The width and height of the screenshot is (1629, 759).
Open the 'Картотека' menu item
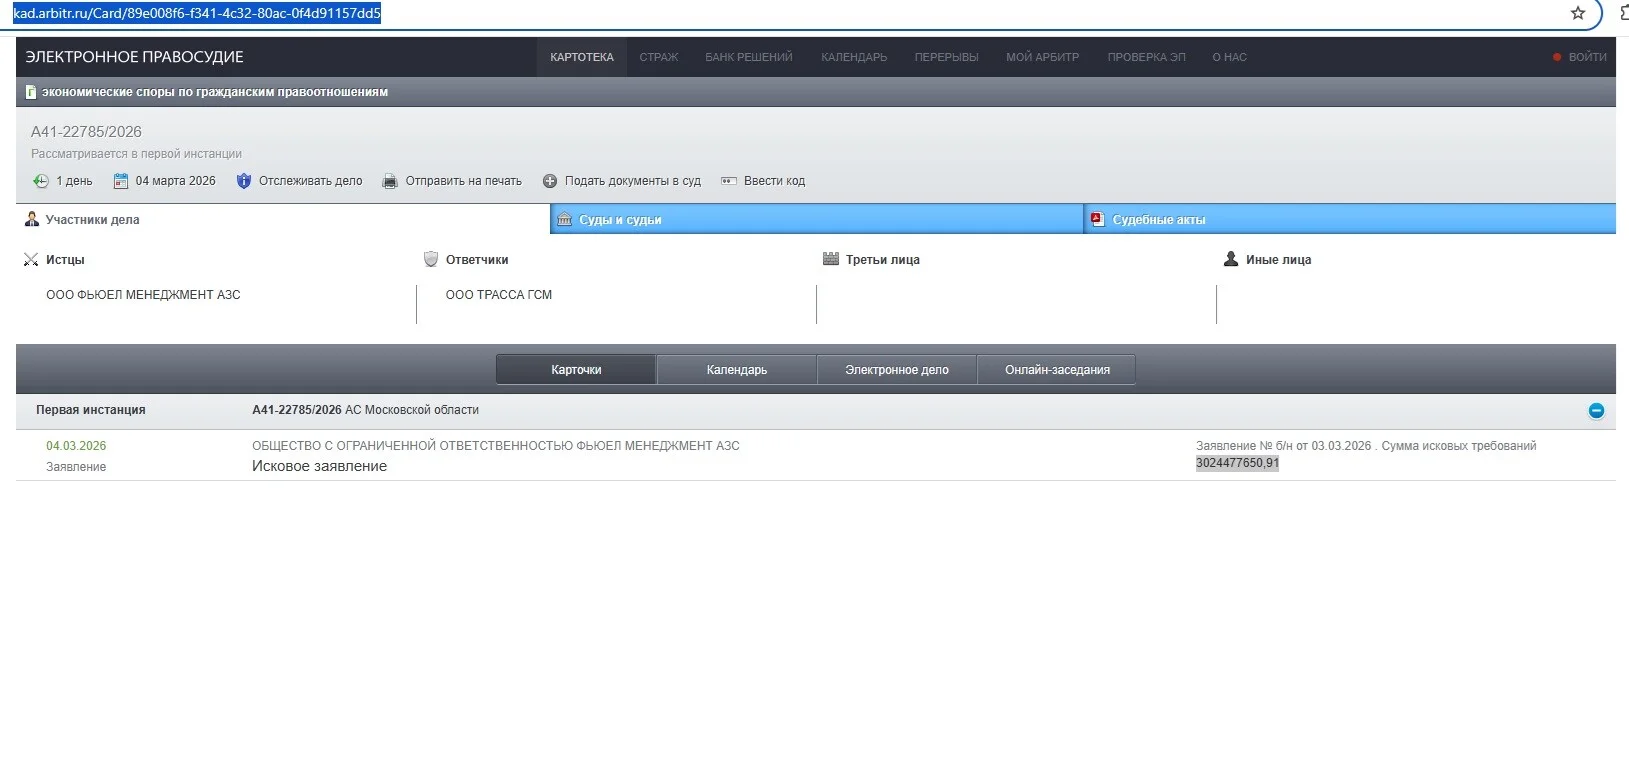point(582,57)
